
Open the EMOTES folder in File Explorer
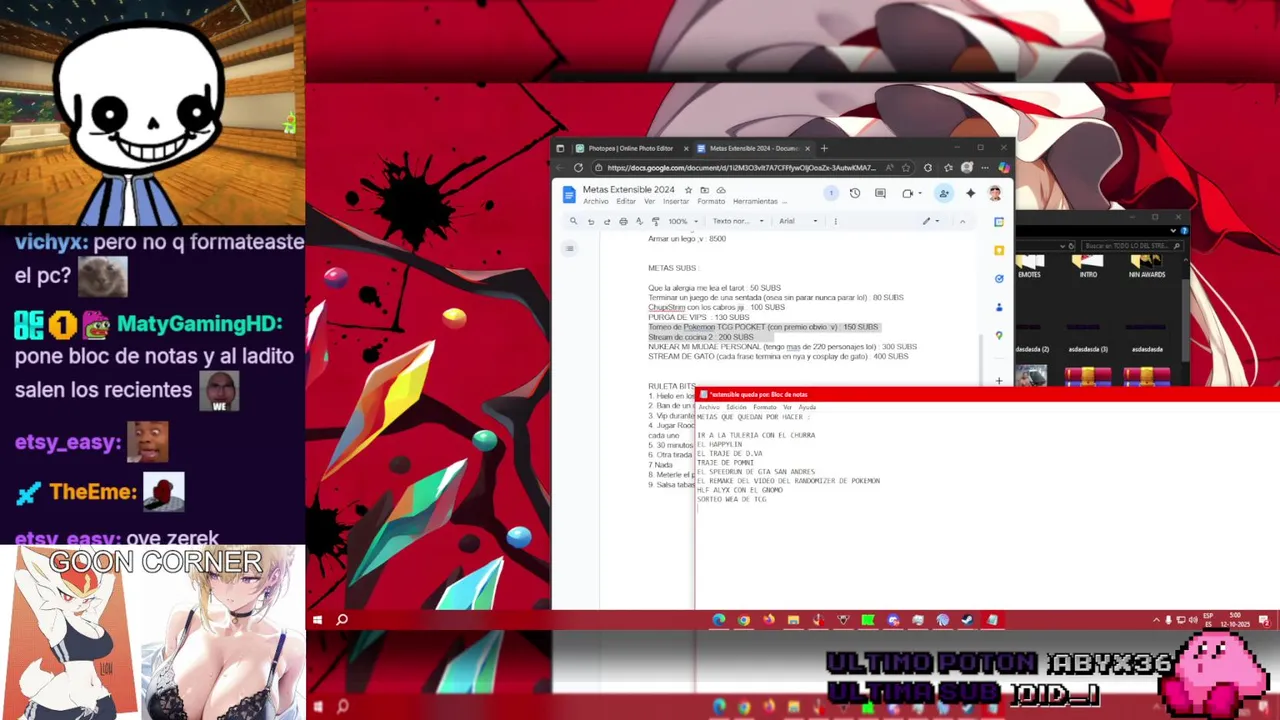click(1029, 265)
